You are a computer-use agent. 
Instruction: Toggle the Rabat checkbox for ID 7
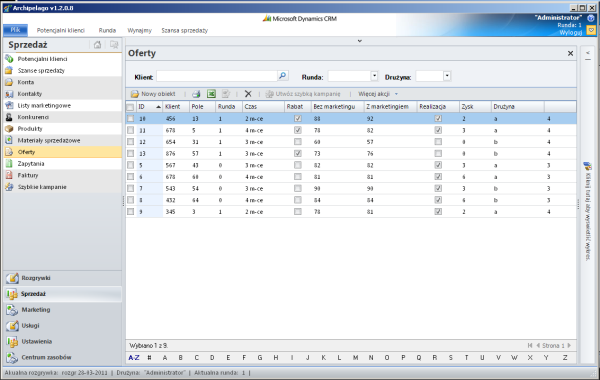(298, 189)
